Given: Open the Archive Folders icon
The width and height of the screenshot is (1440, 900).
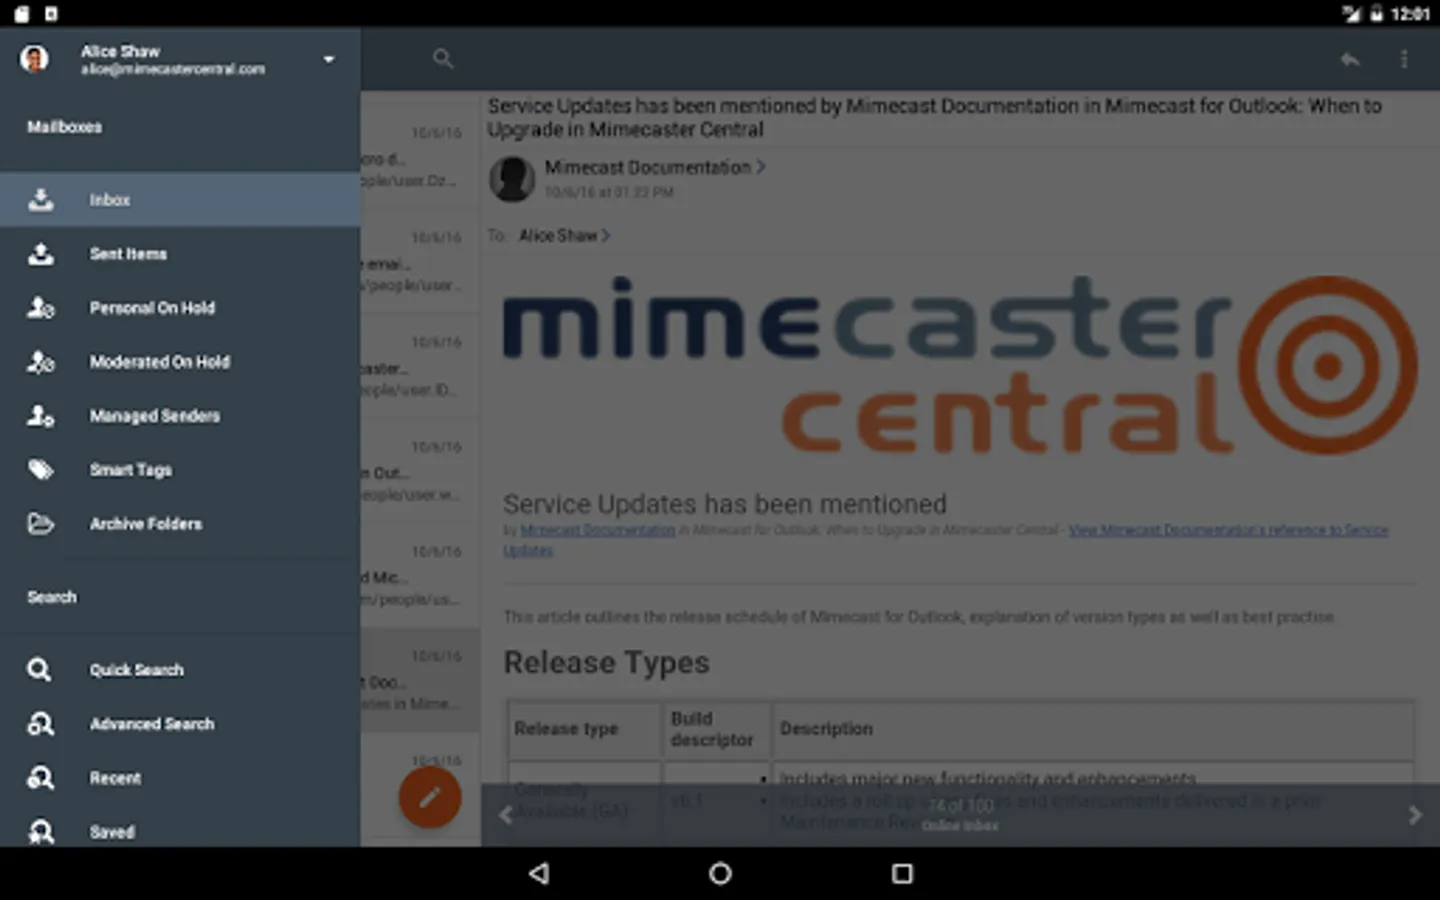Looking at the screenshot, I should [41, 524].
